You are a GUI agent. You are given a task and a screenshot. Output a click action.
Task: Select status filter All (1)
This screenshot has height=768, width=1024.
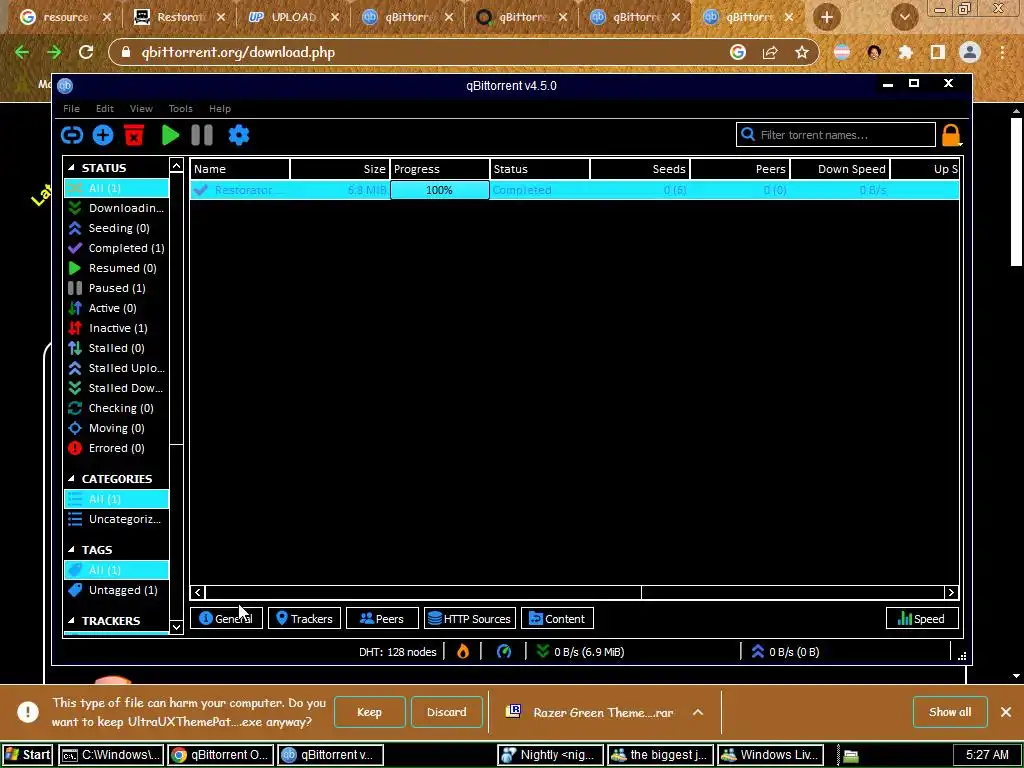[116, 188]
